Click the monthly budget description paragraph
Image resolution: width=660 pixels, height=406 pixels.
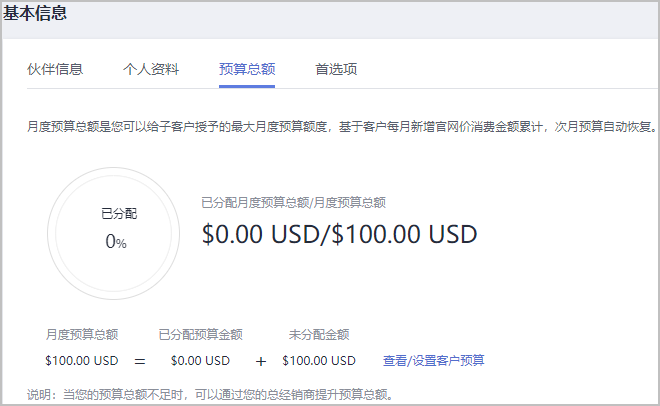[342, 127]
